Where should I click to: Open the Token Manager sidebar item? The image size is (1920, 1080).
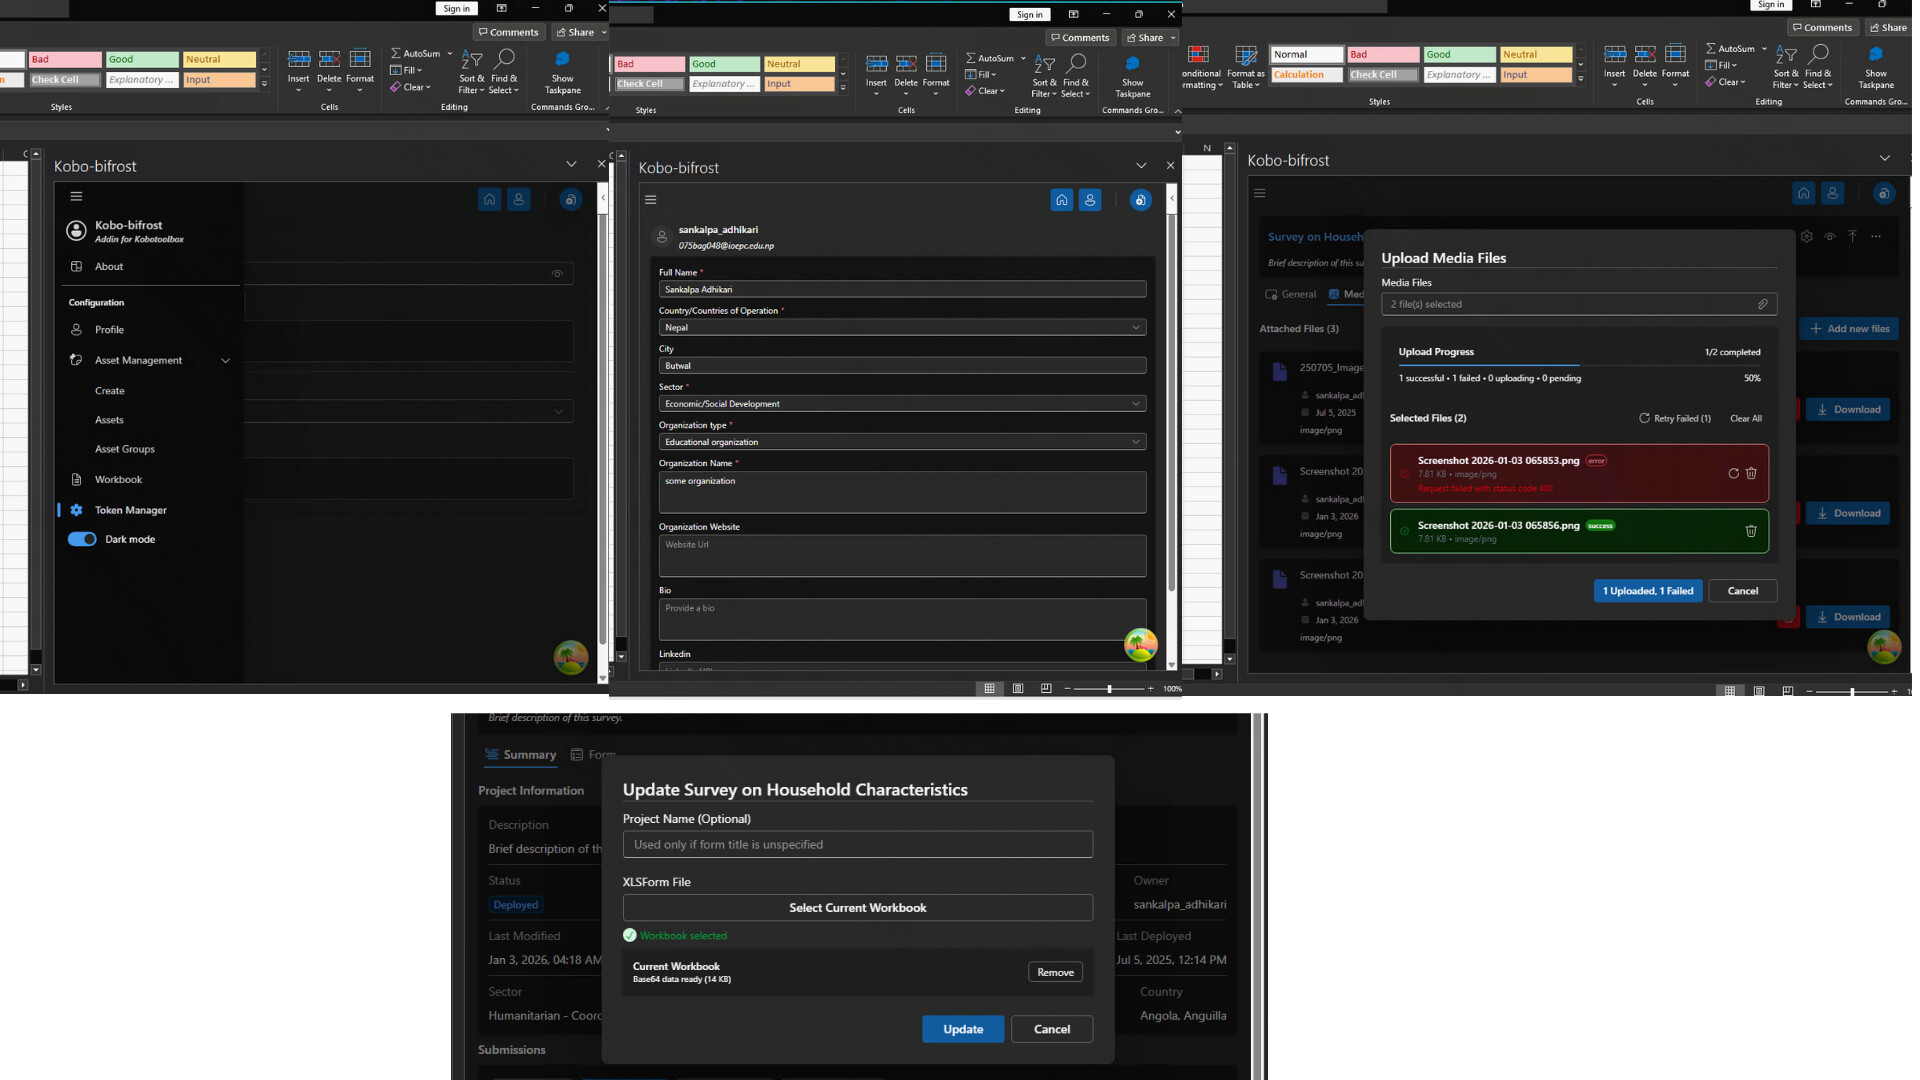coord(130,510)
